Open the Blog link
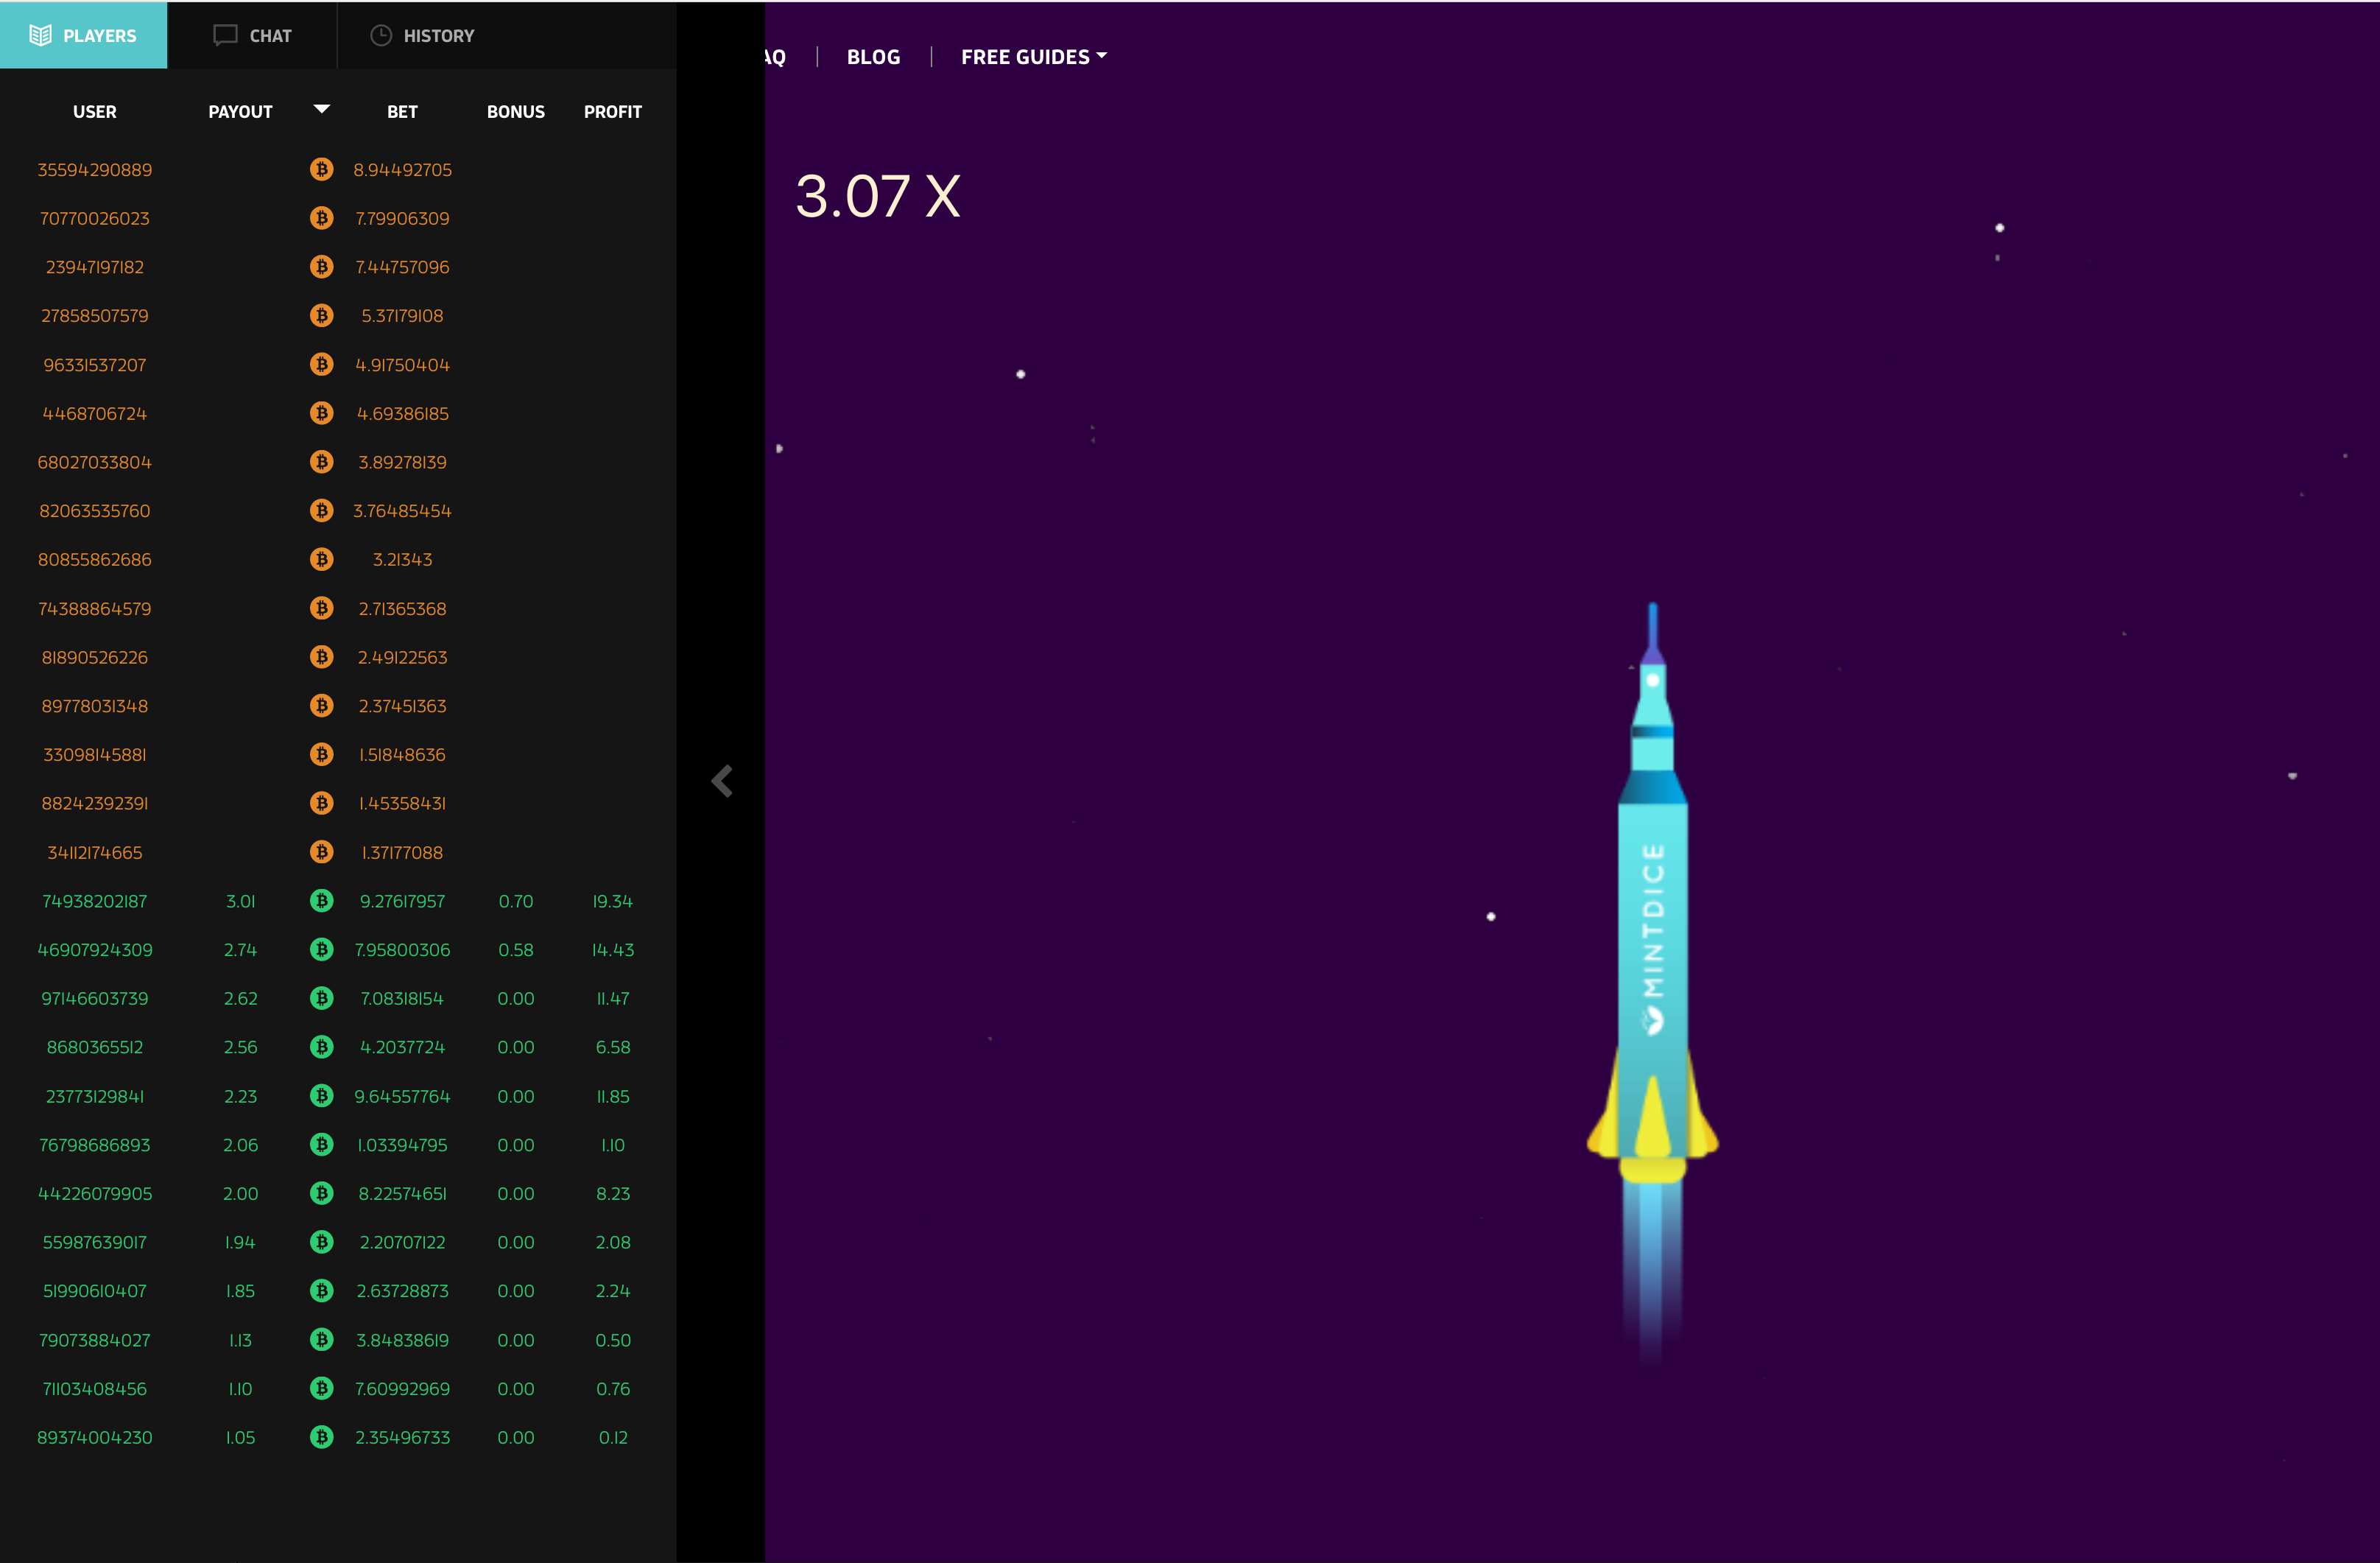Image resolution: width=2380 pixels, height=1563 pixels. pyautogui.click(x=873, y=57)
